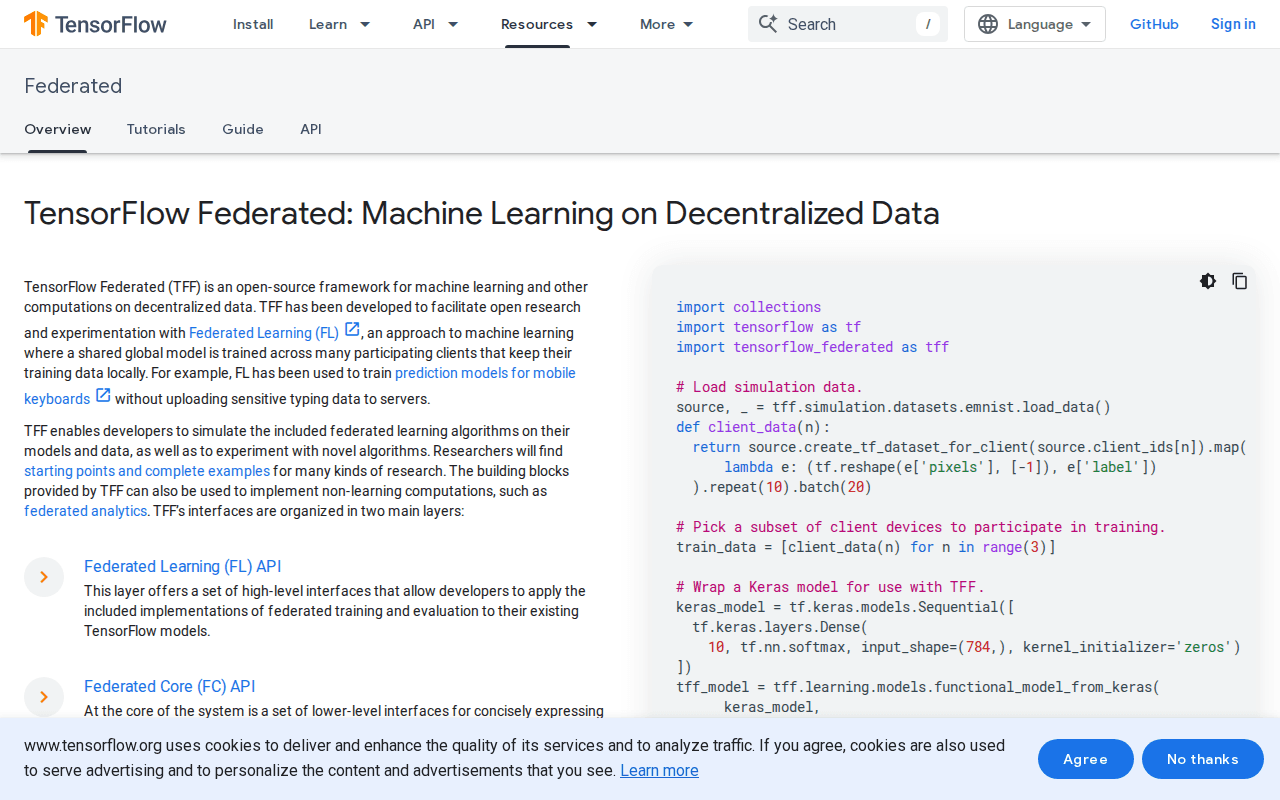Screen dimensions: 1280x800
Task: Open Federated Learning (FL) API heading
Action: tap(183, 566)
